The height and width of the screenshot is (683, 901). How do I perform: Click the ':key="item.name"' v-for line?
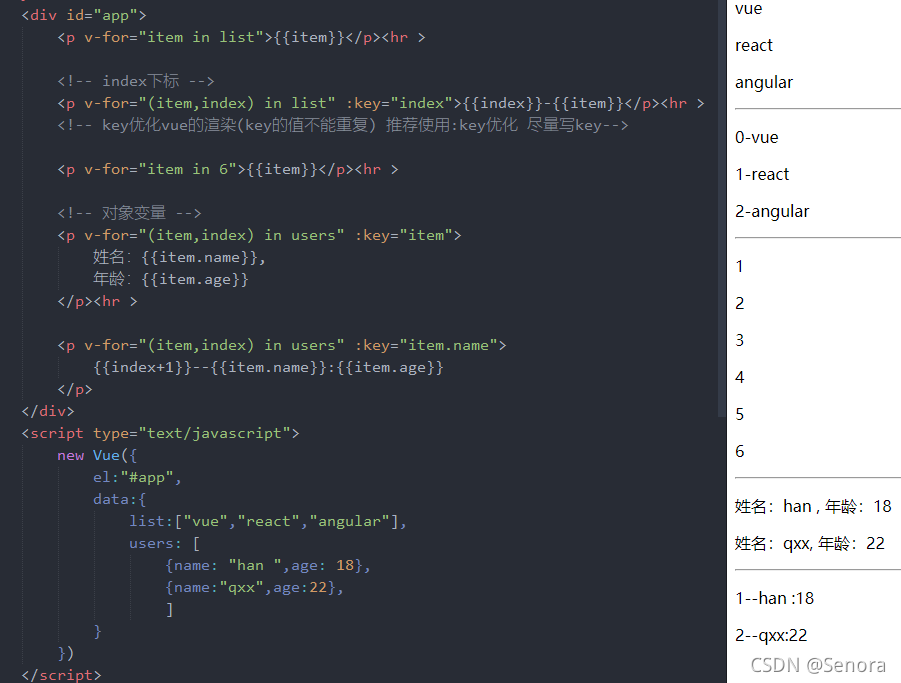[x=282, y=345]
